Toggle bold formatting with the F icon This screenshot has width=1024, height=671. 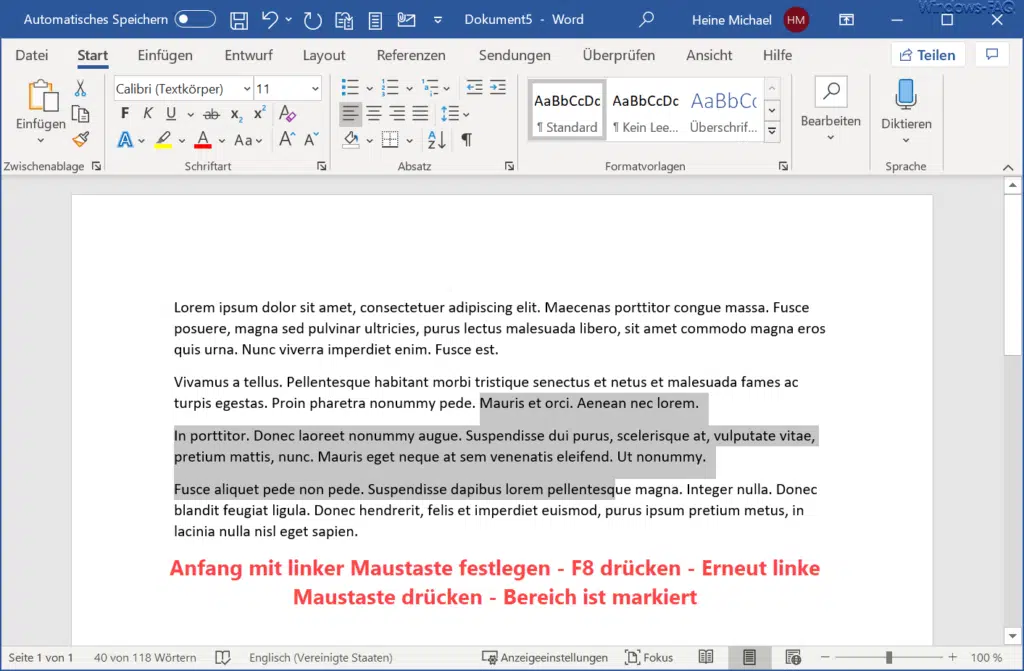124,112
